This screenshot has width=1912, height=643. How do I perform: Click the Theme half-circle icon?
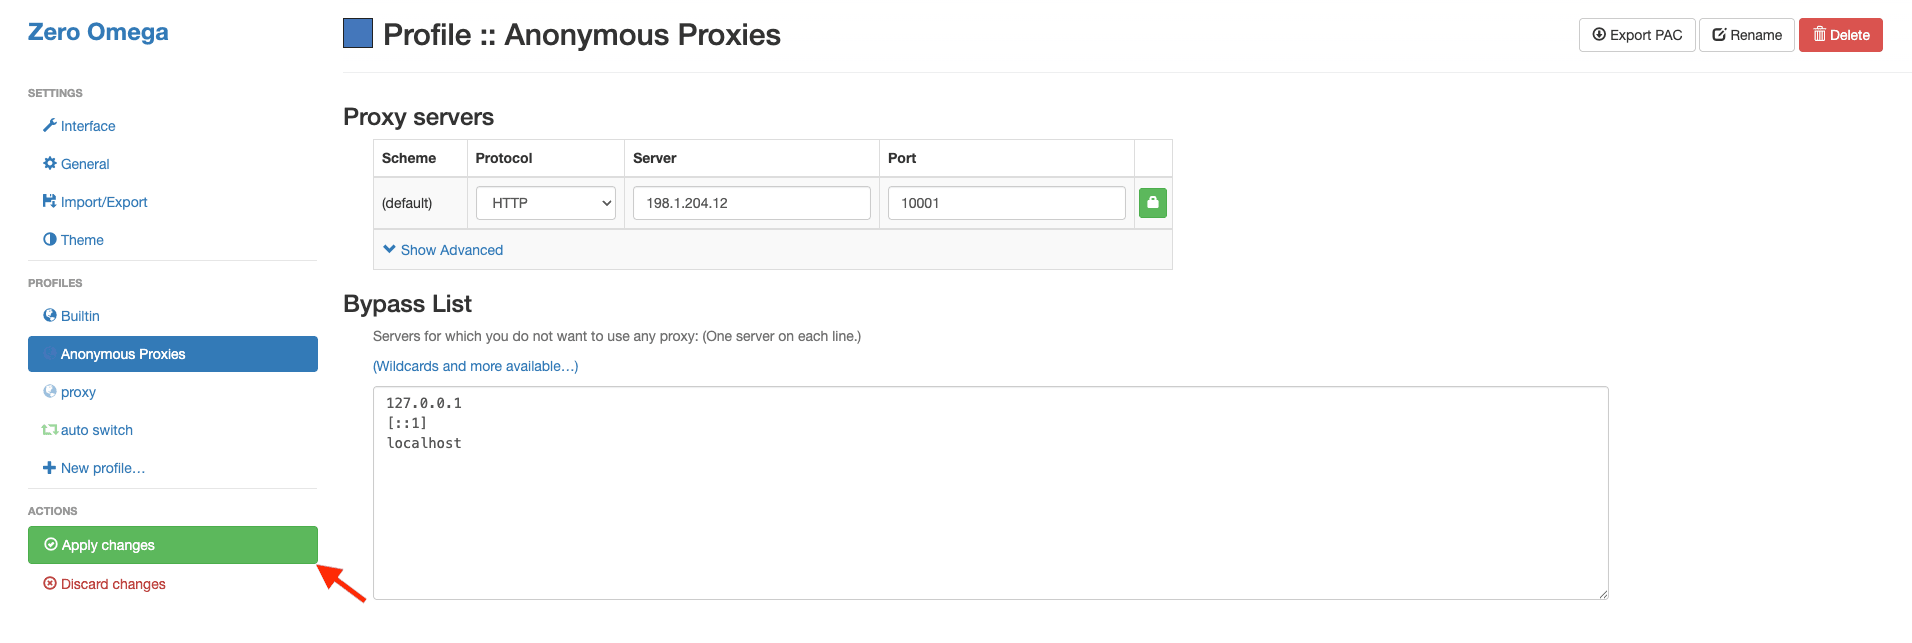pyautogui.click(x=49, y=239)
